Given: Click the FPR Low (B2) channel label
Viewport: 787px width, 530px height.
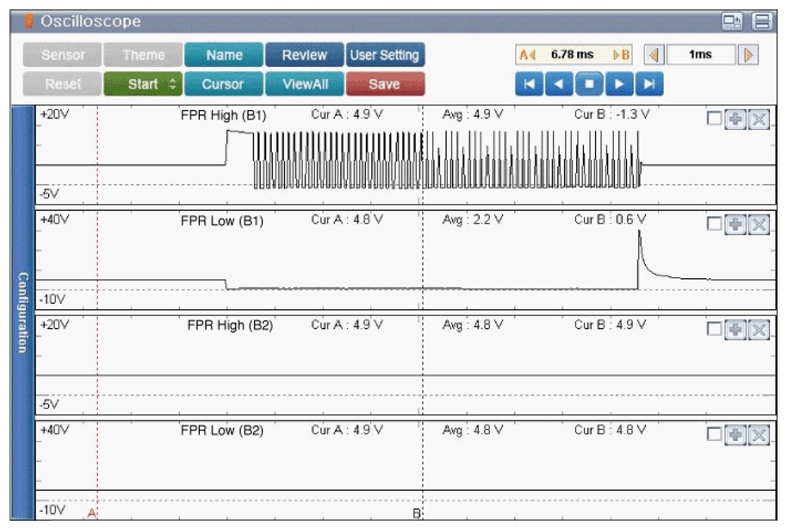Looking at the screenshot, I should click(x=222, y=430).
